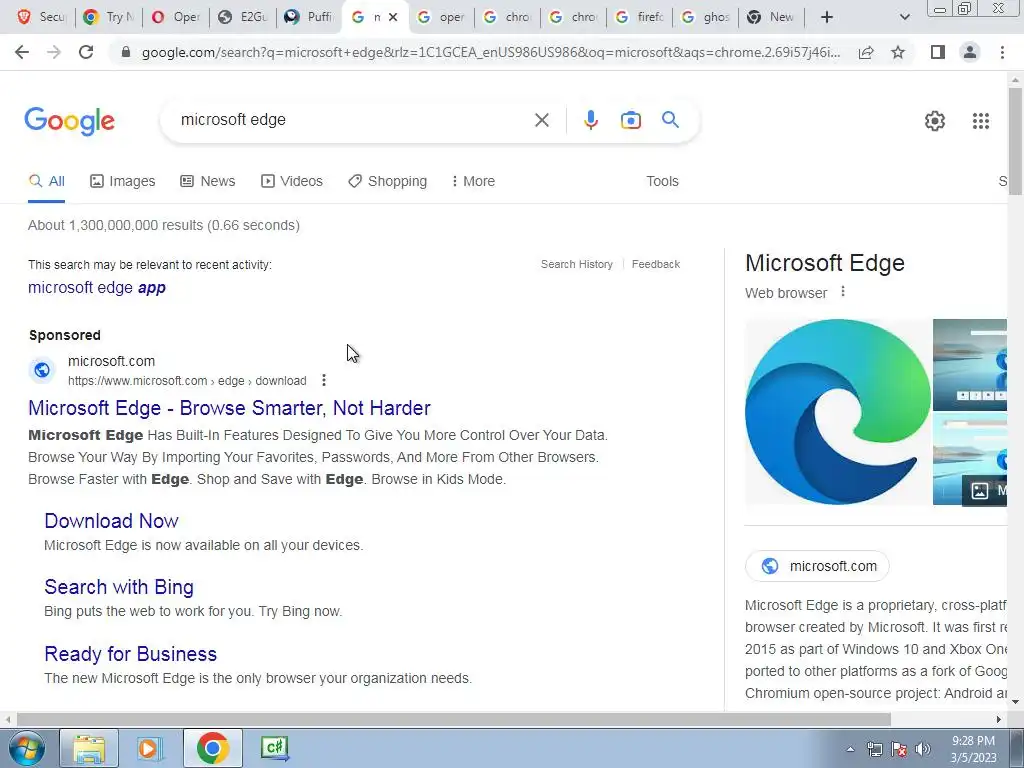1024x768 pixels.
Task: Open the Tools options
Action: tap(662, 181)
